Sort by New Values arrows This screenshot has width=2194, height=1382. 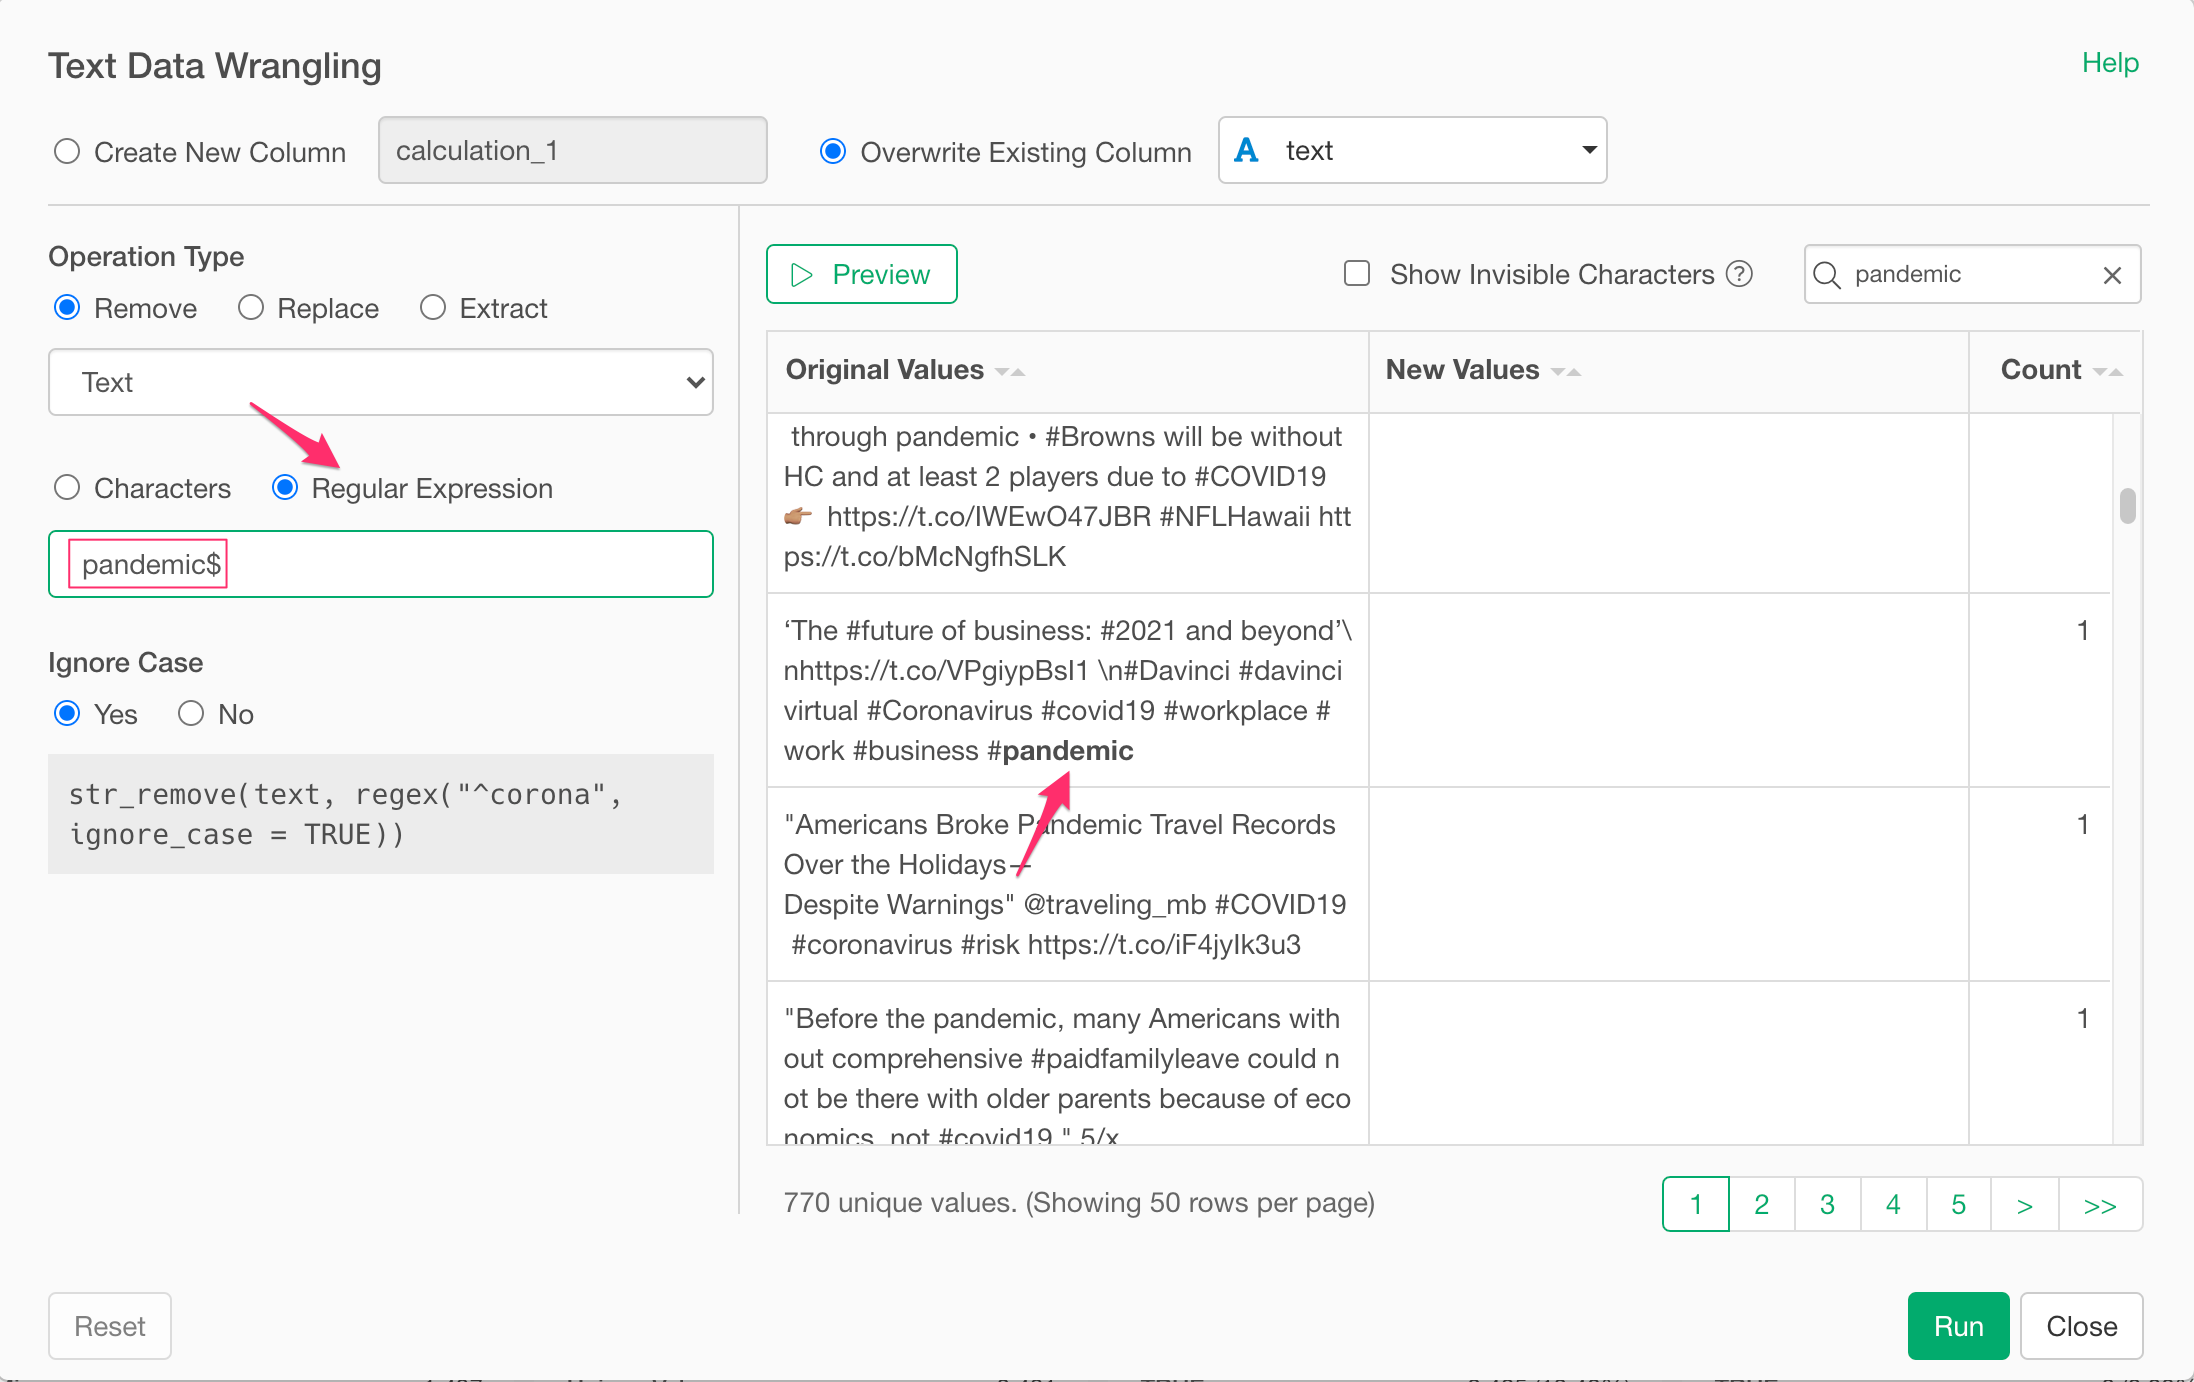[1565, 371]
